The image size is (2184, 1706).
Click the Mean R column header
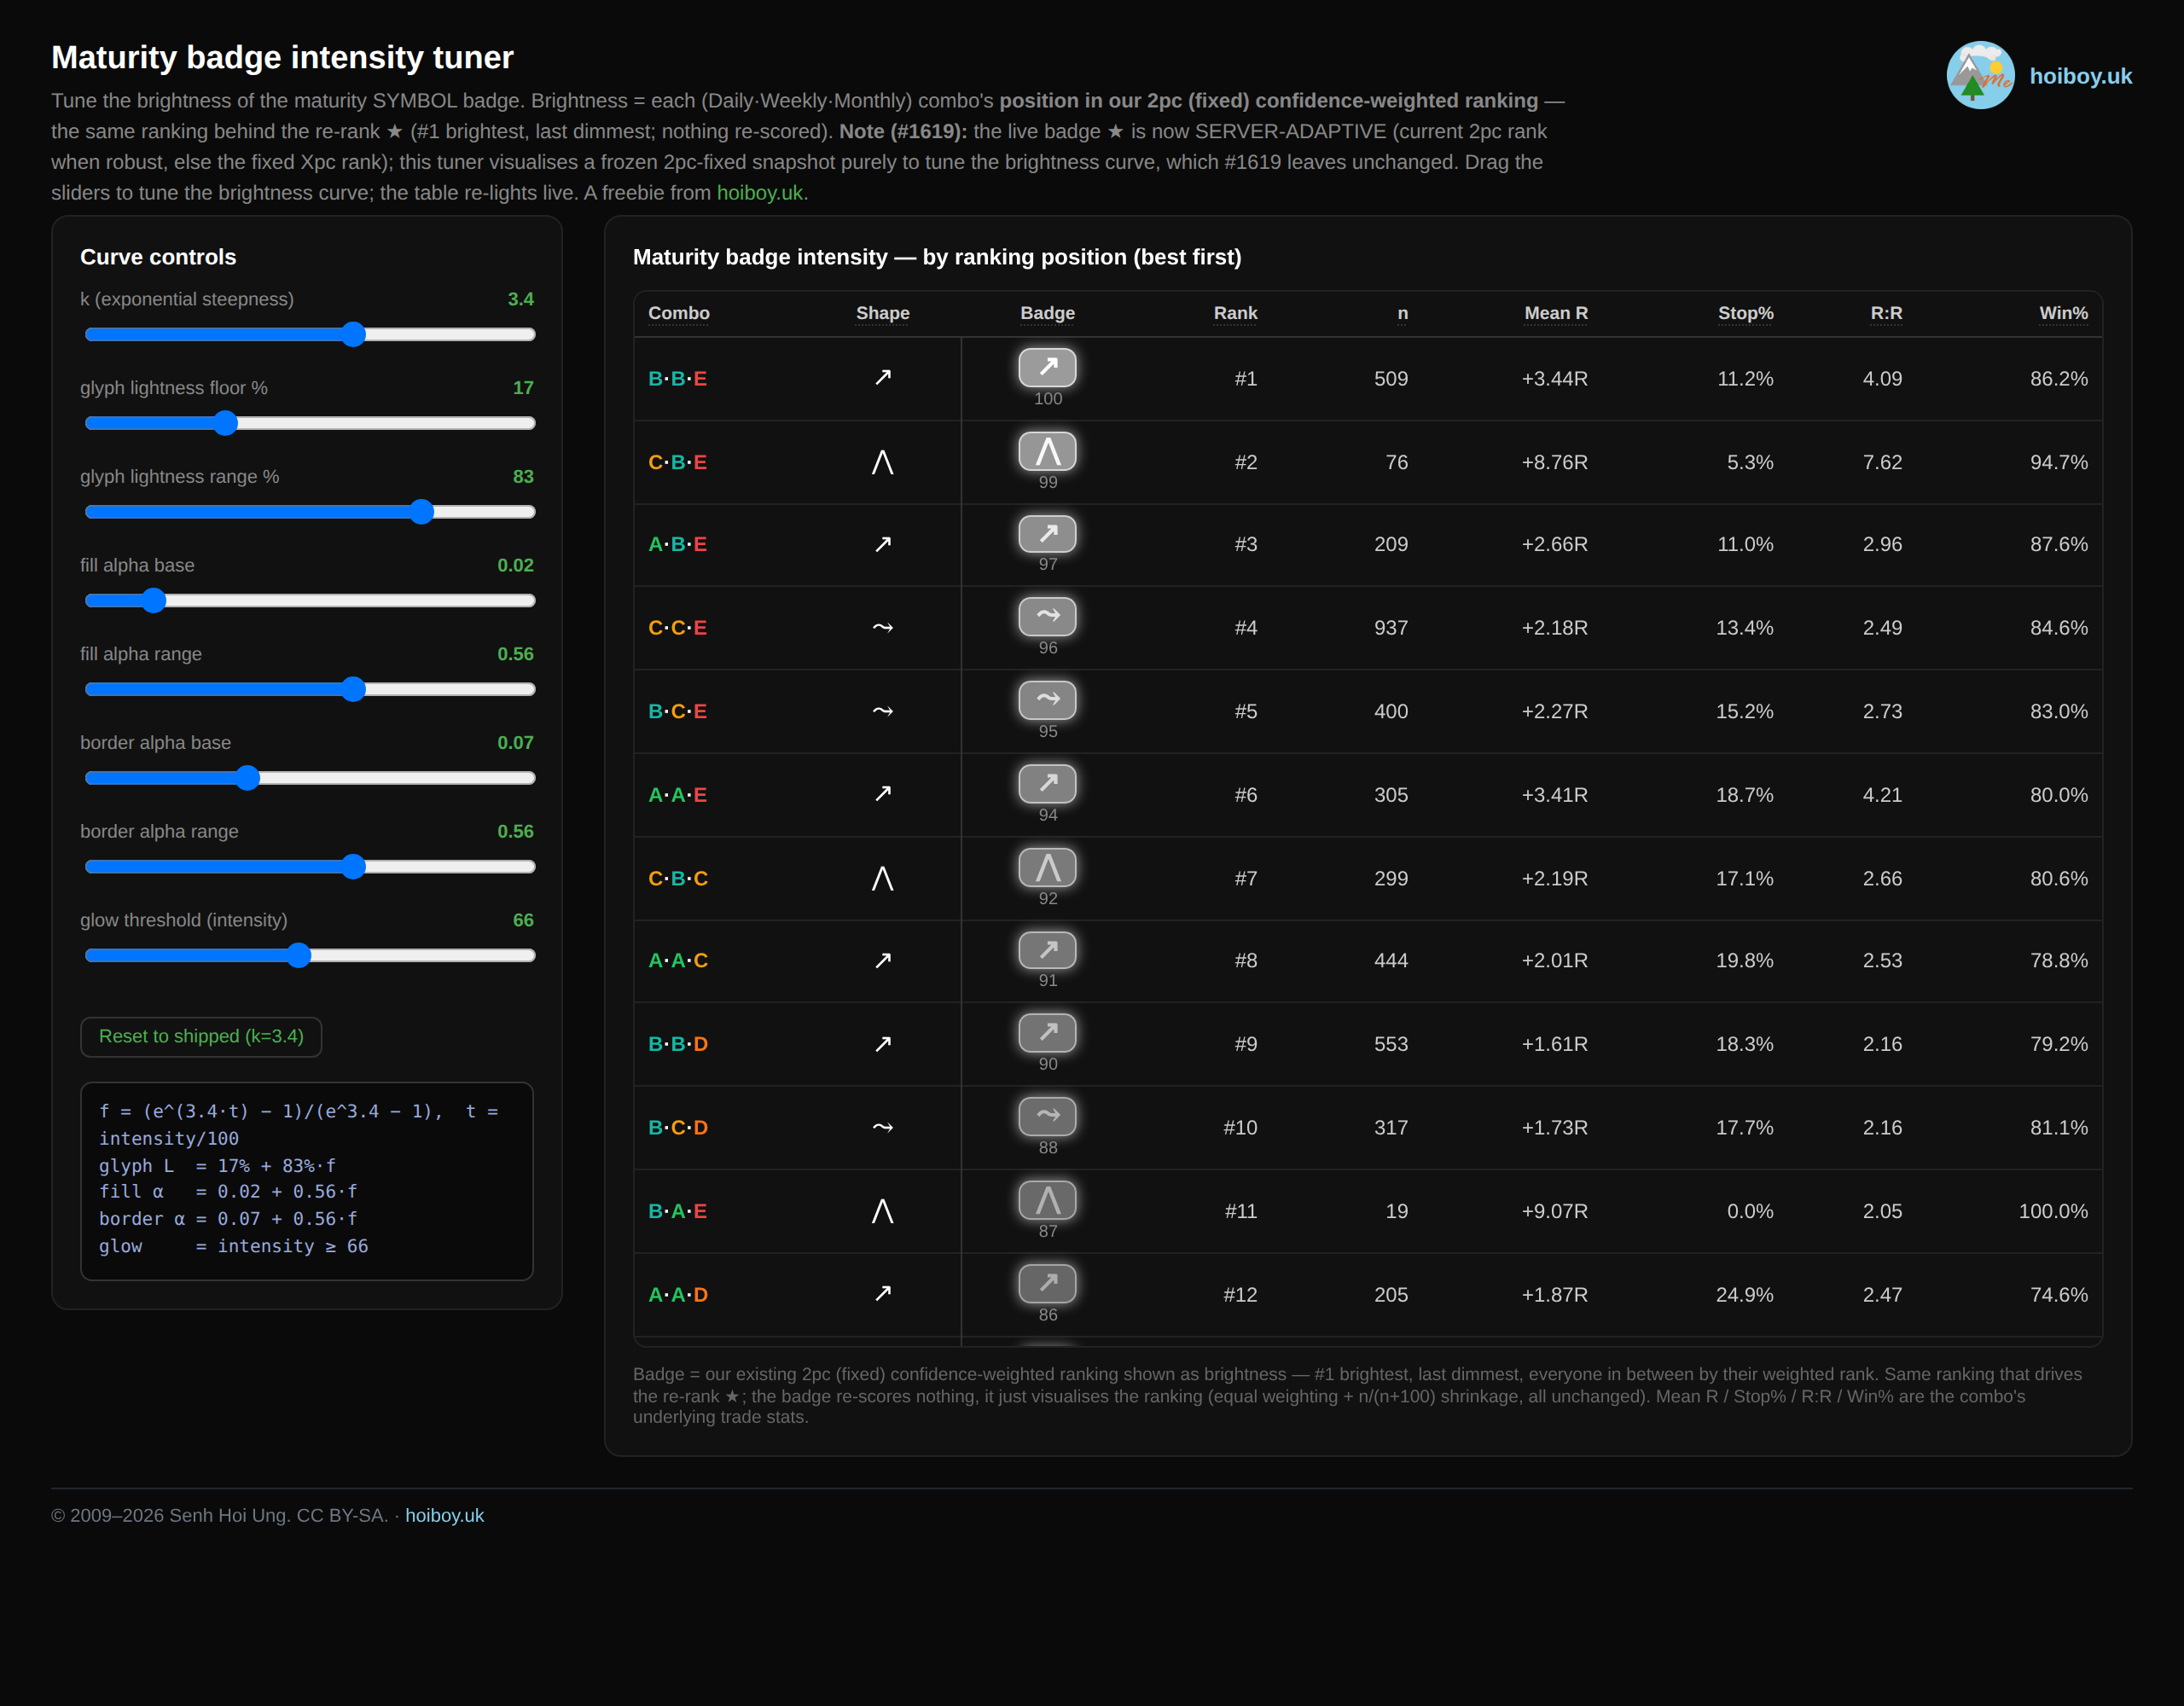pos(1556,313)
